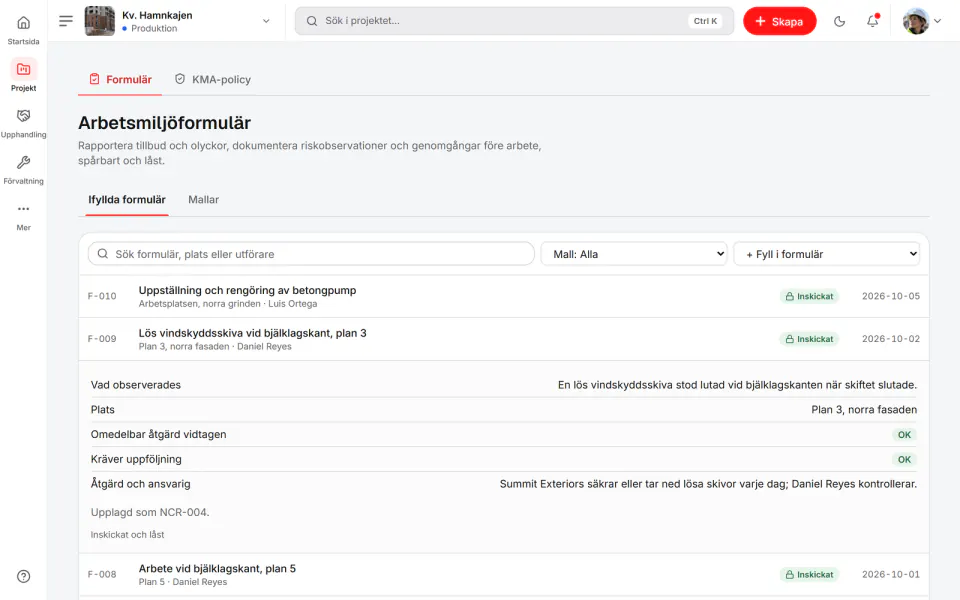Collapse form F-009 Lös vindskyddsskiva row
This screenshot has width=960, height=600.
503,339
